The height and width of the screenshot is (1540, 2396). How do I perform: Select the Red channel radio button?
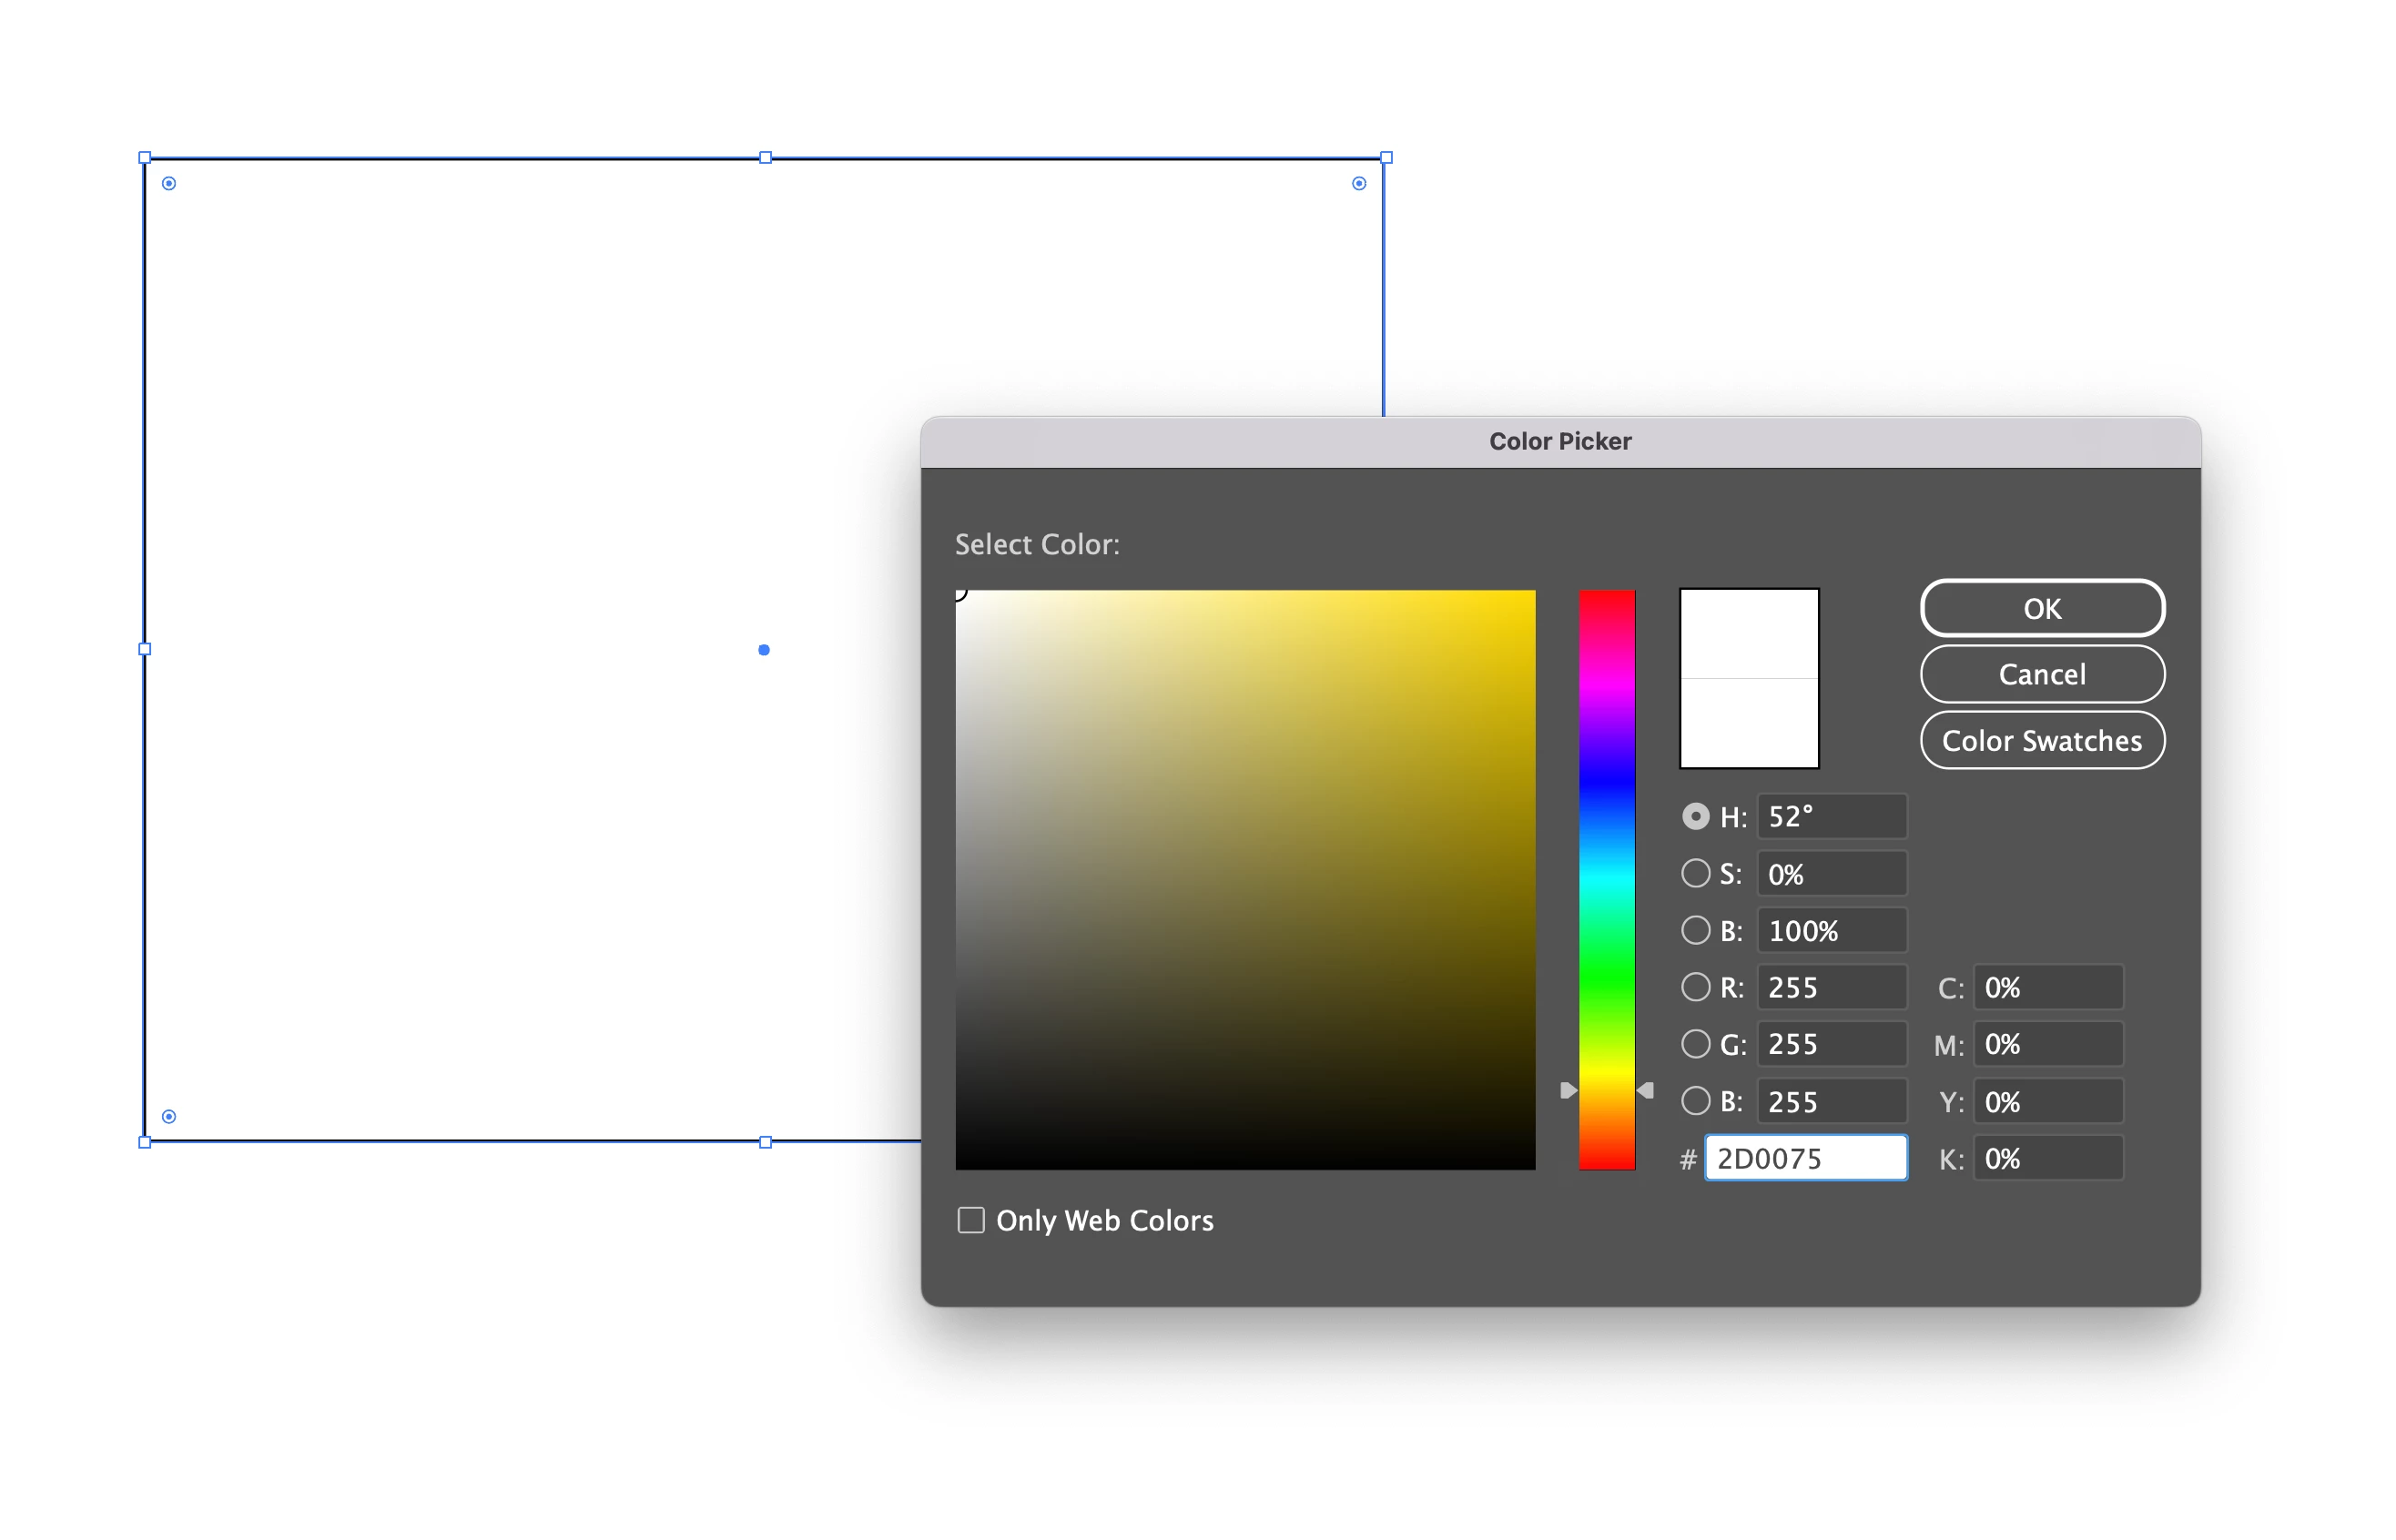[1695, 987]
